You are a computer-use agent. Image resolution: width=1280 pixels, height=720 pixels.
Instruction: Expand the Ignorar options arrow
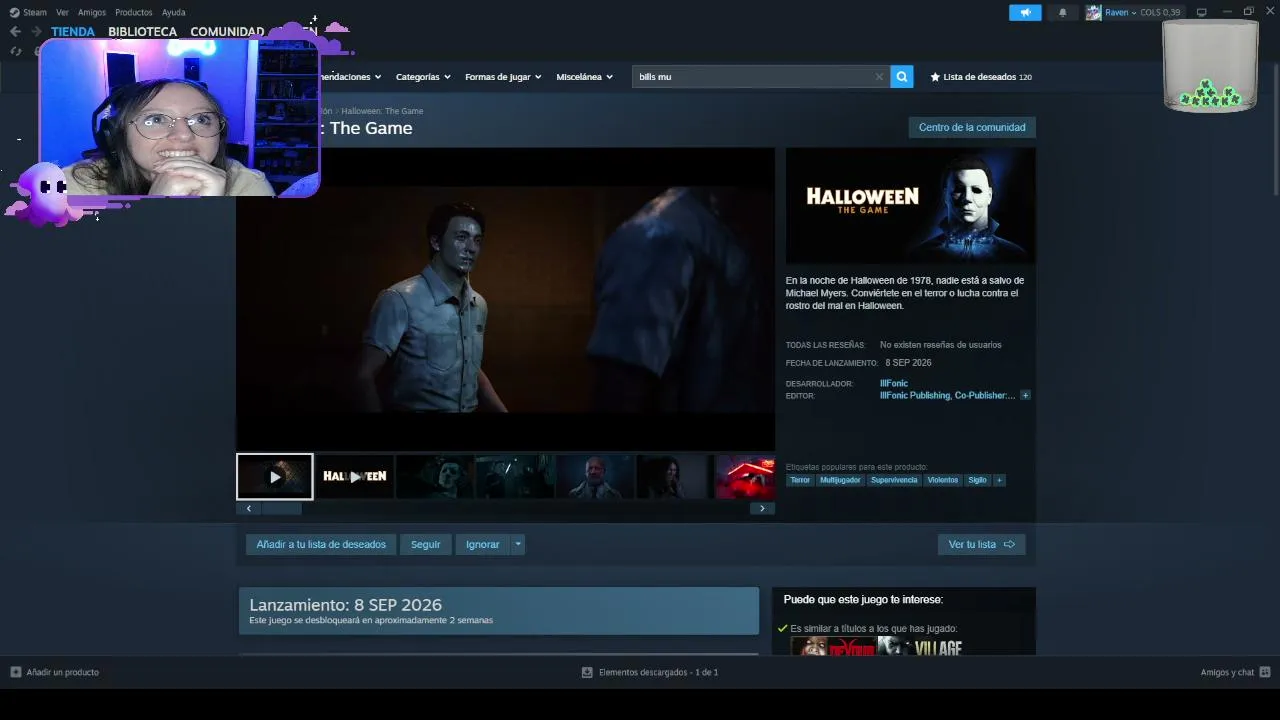tap(518, 544)
